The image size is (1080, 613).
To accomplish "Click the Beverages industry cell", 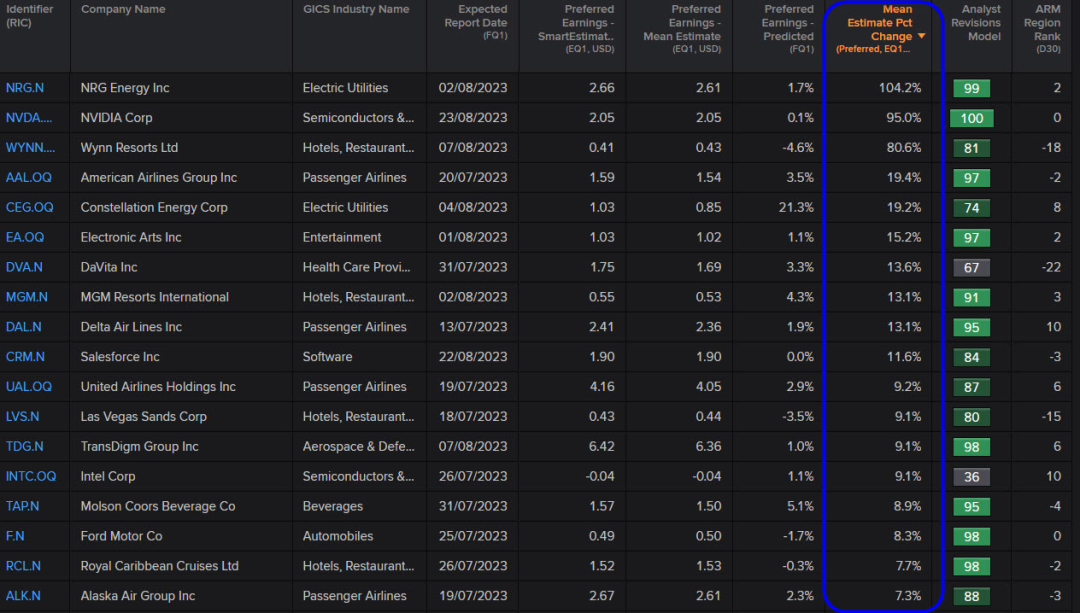I will tap(333, 506).
